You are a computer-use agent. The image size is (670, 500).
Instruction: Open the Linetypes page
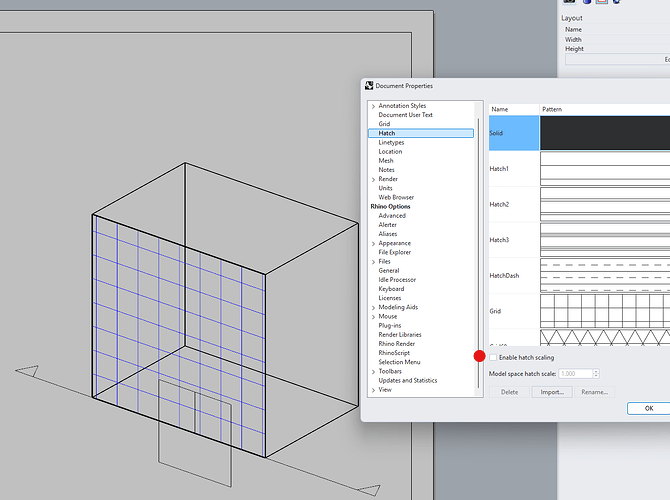391,142
